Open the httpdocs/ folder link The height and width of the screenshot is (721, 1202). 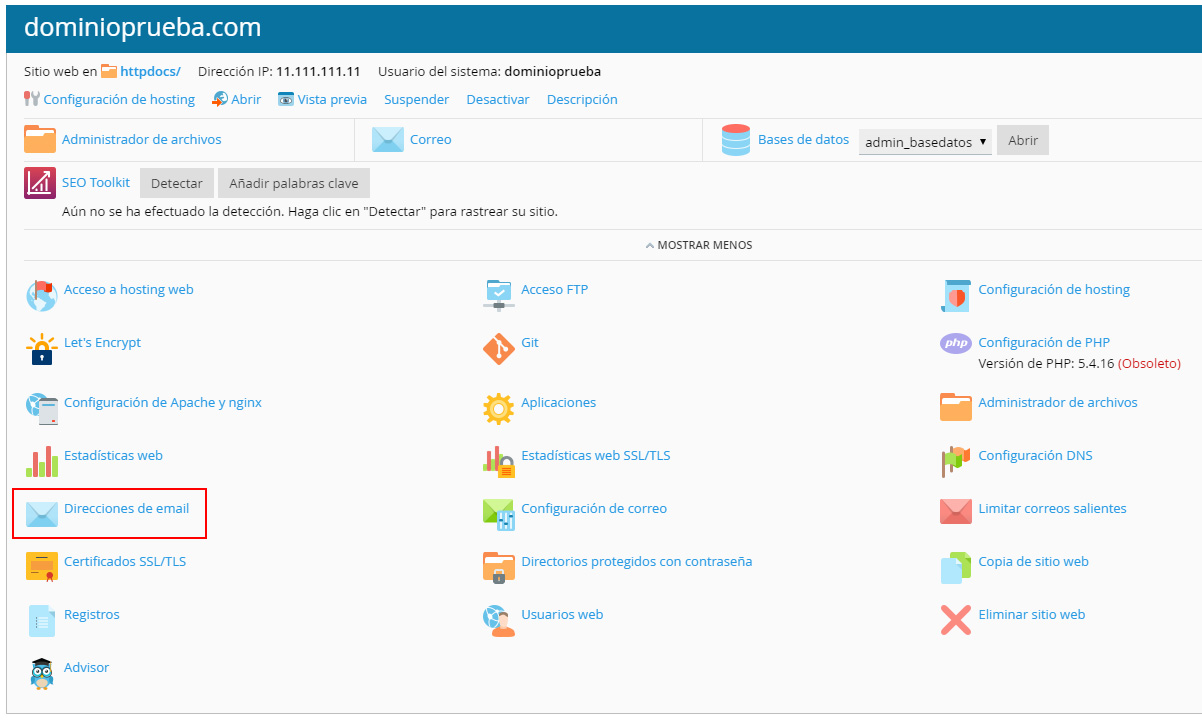coord(150,72)
